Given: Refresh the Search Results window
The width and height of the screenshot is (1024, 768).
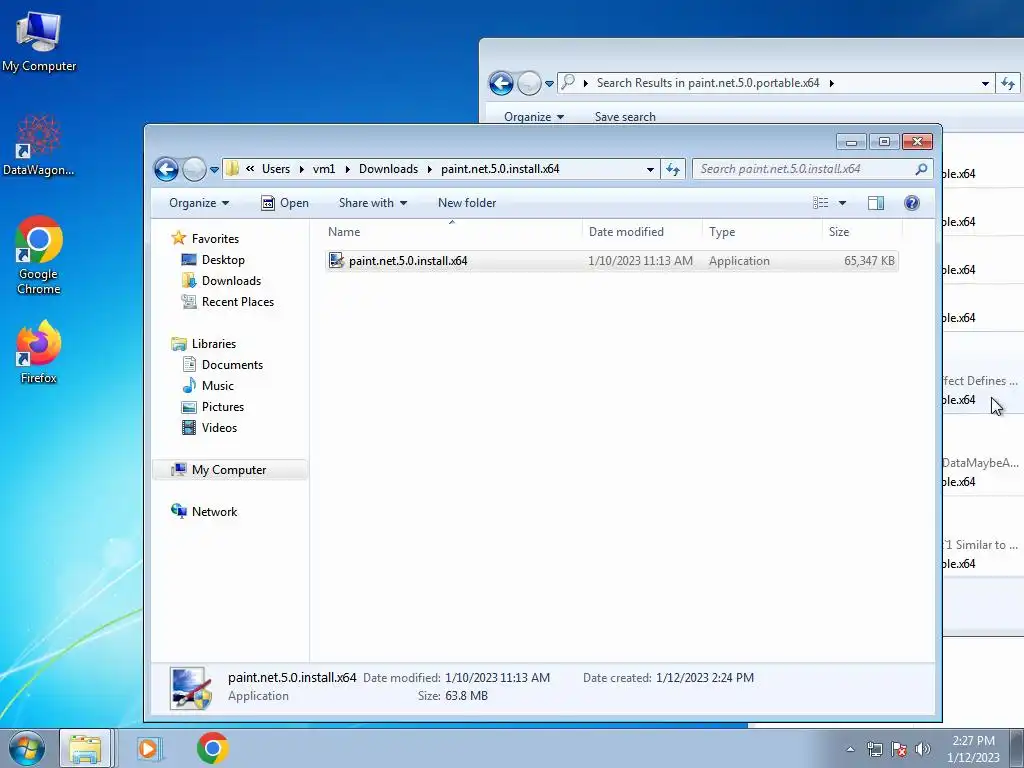Looking at the screenshot, I should (x=1008, y=84).
